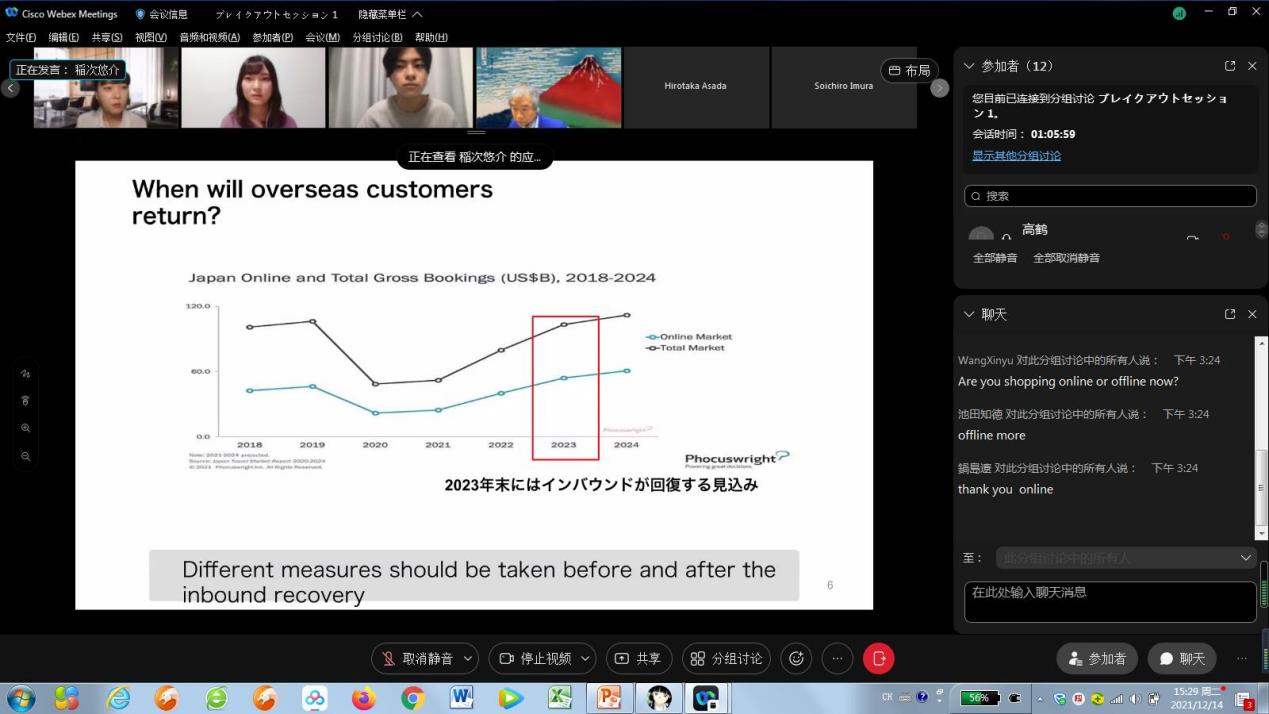The image size is (1269, 714).
Task: Expand the video options arrow beside 停止视频
Action: point(585,658)
